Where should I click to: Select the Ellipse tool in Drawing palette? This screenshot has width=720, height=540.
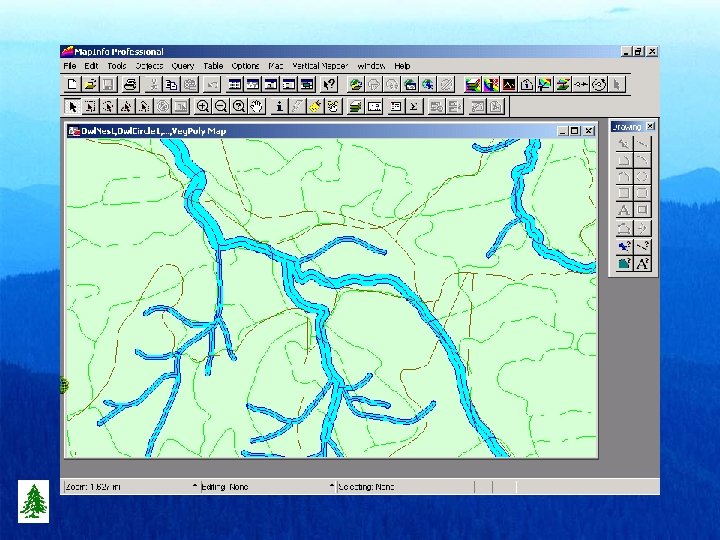pos(642,177)
